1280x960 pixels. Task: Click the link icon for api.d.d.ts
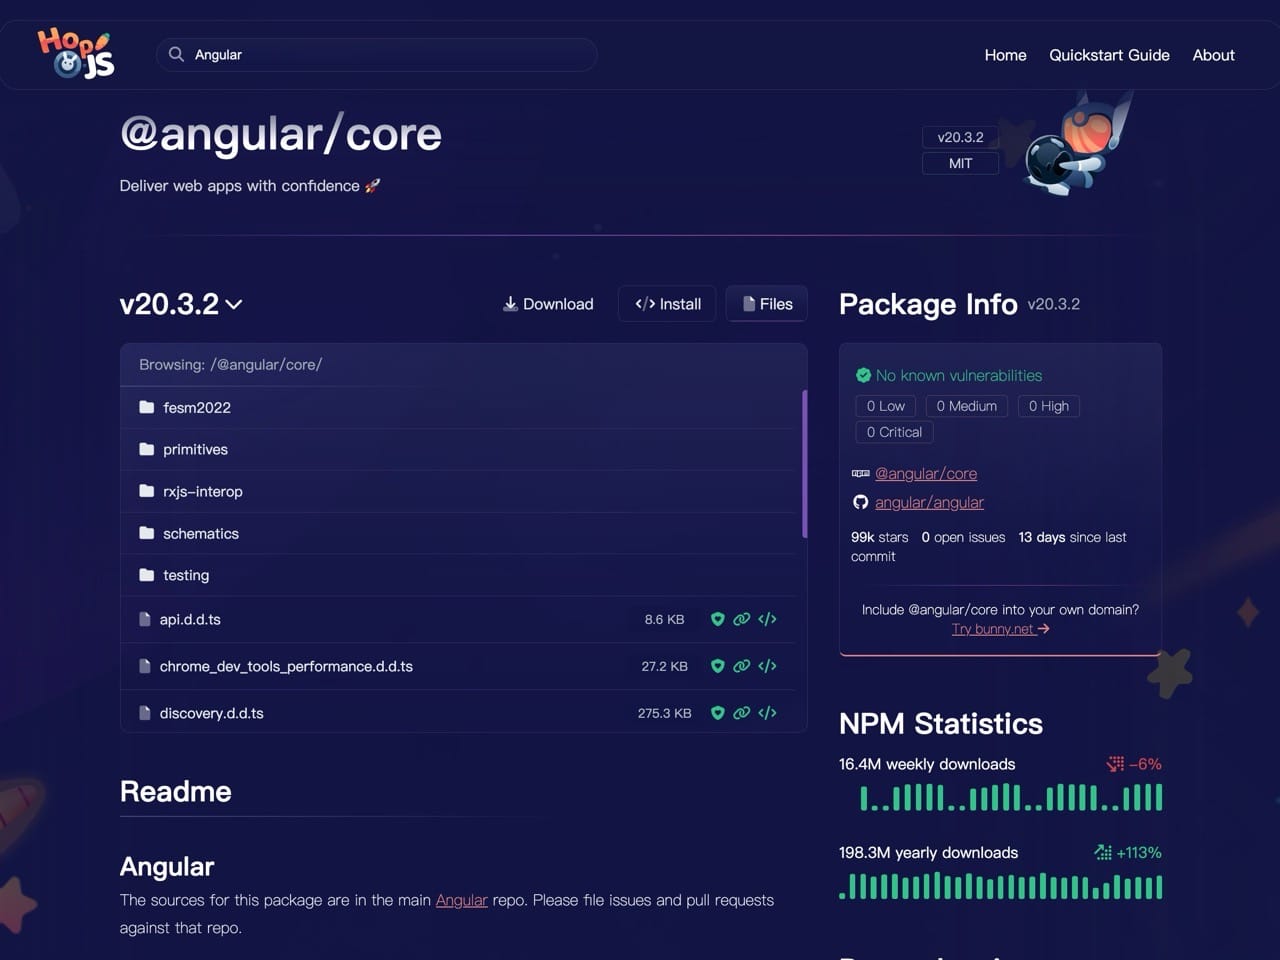point(741,619)
